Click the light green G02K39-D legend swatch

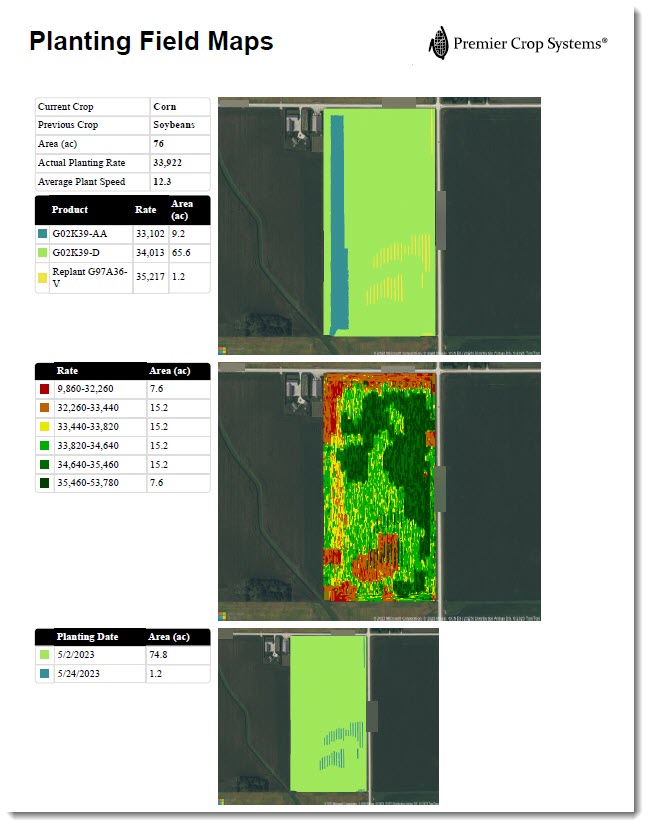pyautogui.click(x=42, y=255)
